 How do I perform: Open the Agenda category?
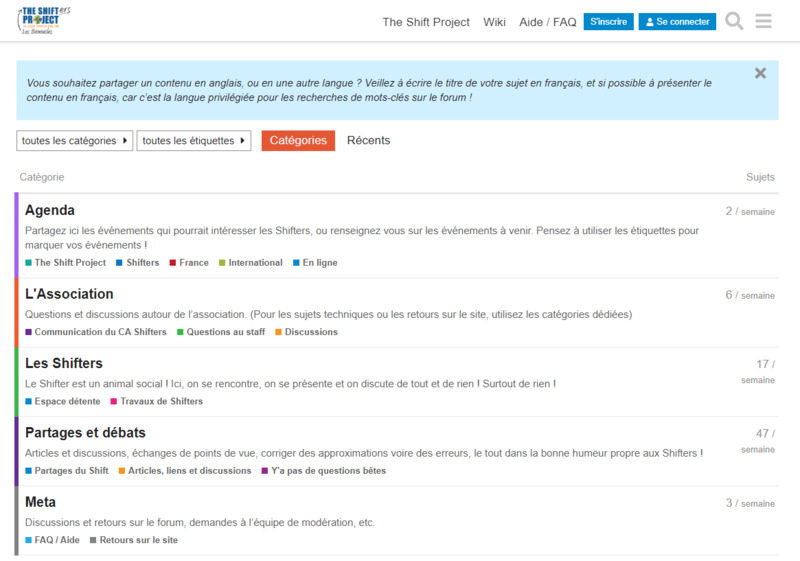50,210
